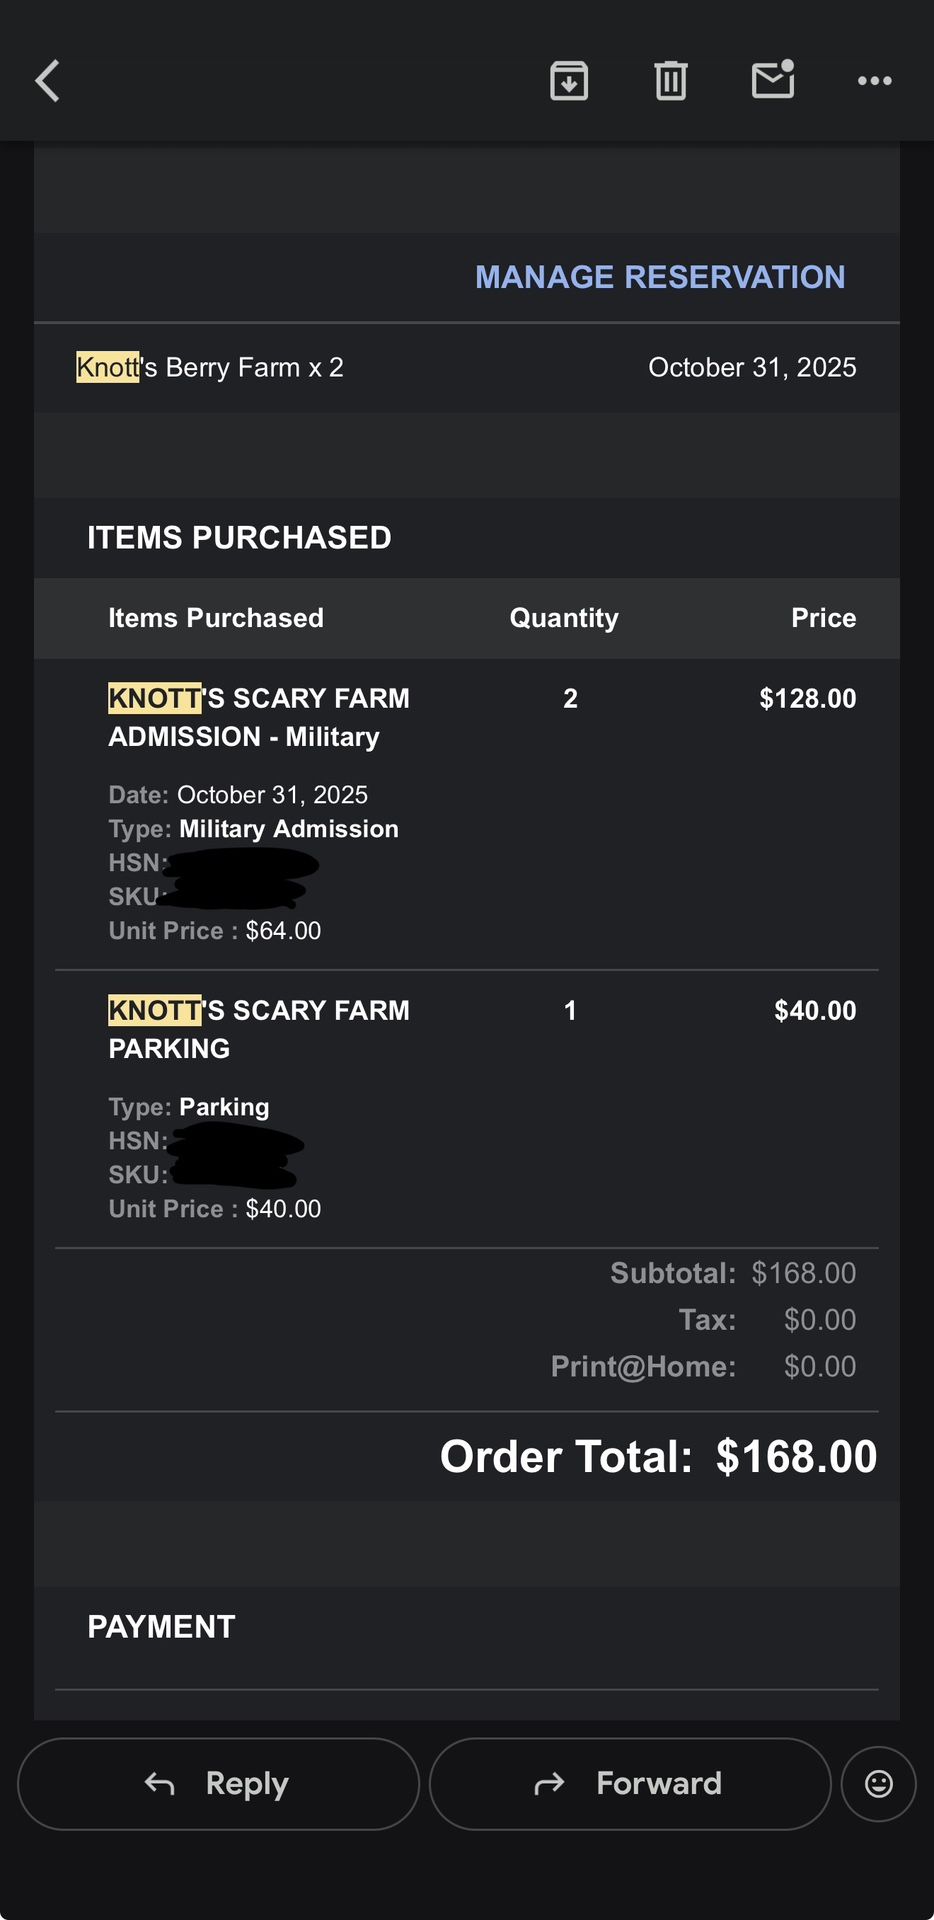Select the PAYMENT section heading

click(x=161, y=1626)
